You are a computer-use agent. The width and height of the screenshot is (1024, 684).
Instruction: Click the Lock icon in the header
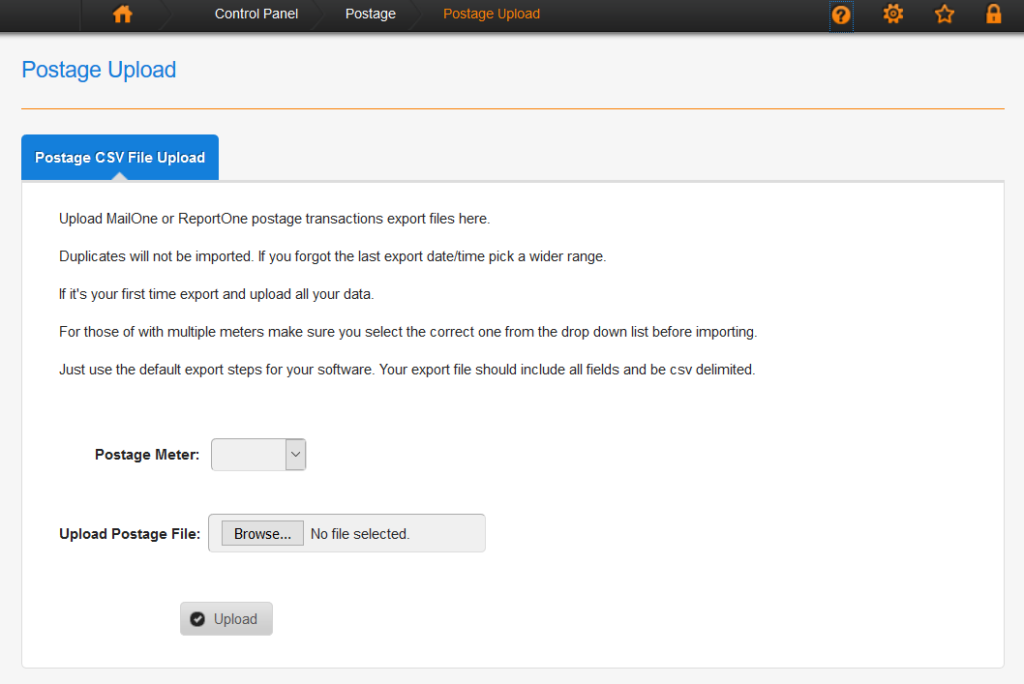click(x=993, y=14)
